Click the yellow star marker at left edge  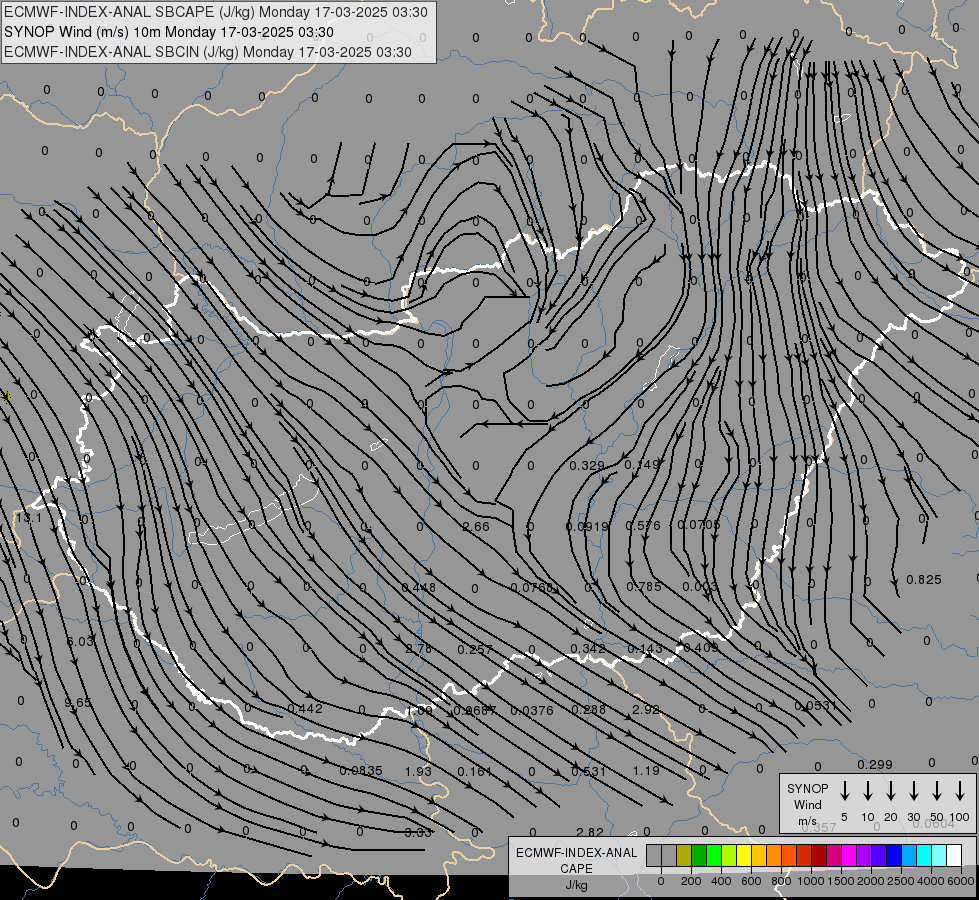pos(5,397)
